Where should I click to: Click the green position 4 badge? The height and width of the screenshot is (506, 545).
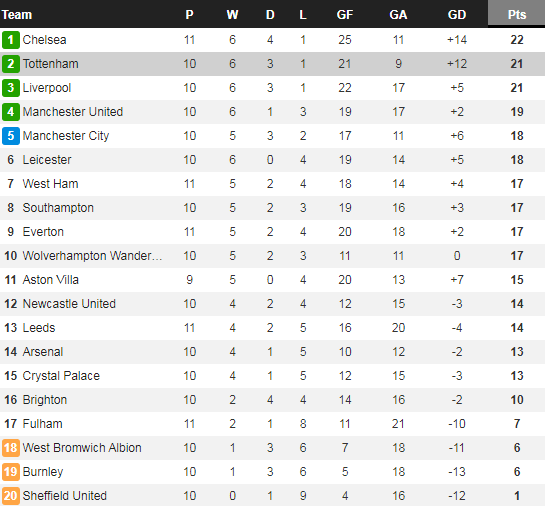10,112
